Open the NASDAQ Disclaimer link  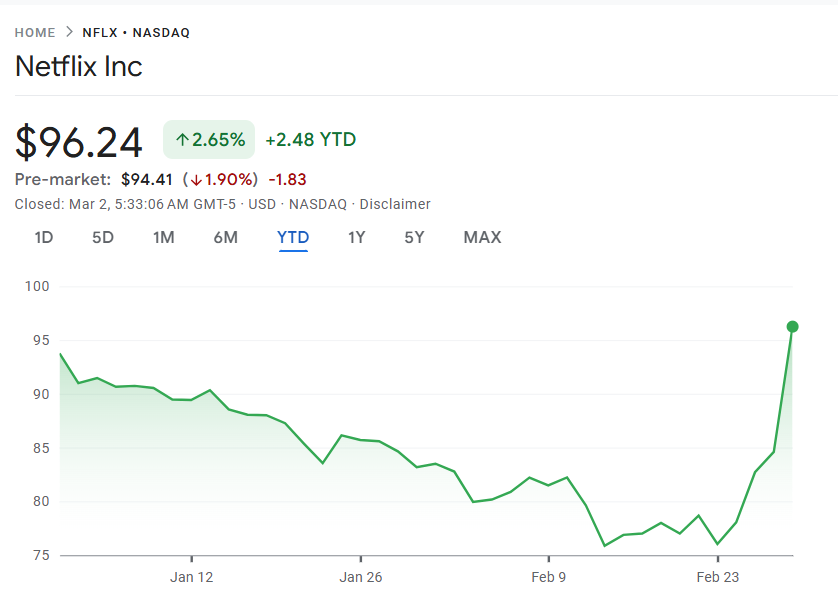(x=395, y=204)
